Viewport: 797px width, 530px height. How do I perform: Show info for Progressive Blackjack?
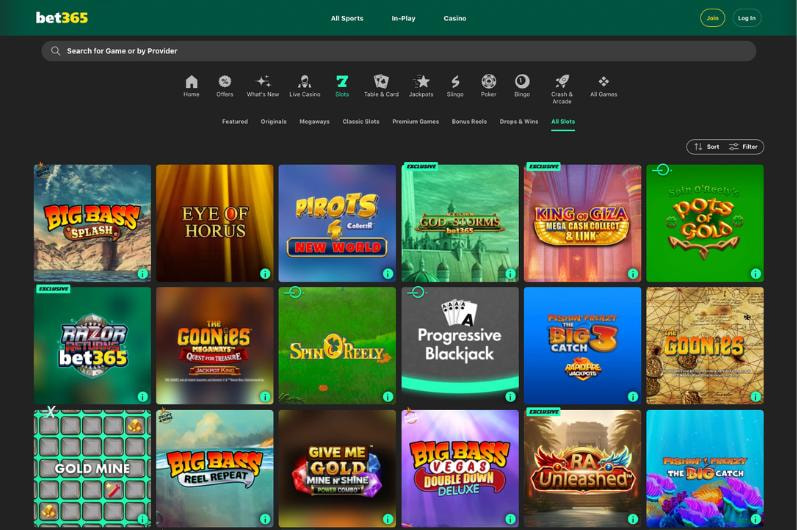(510, 396)
